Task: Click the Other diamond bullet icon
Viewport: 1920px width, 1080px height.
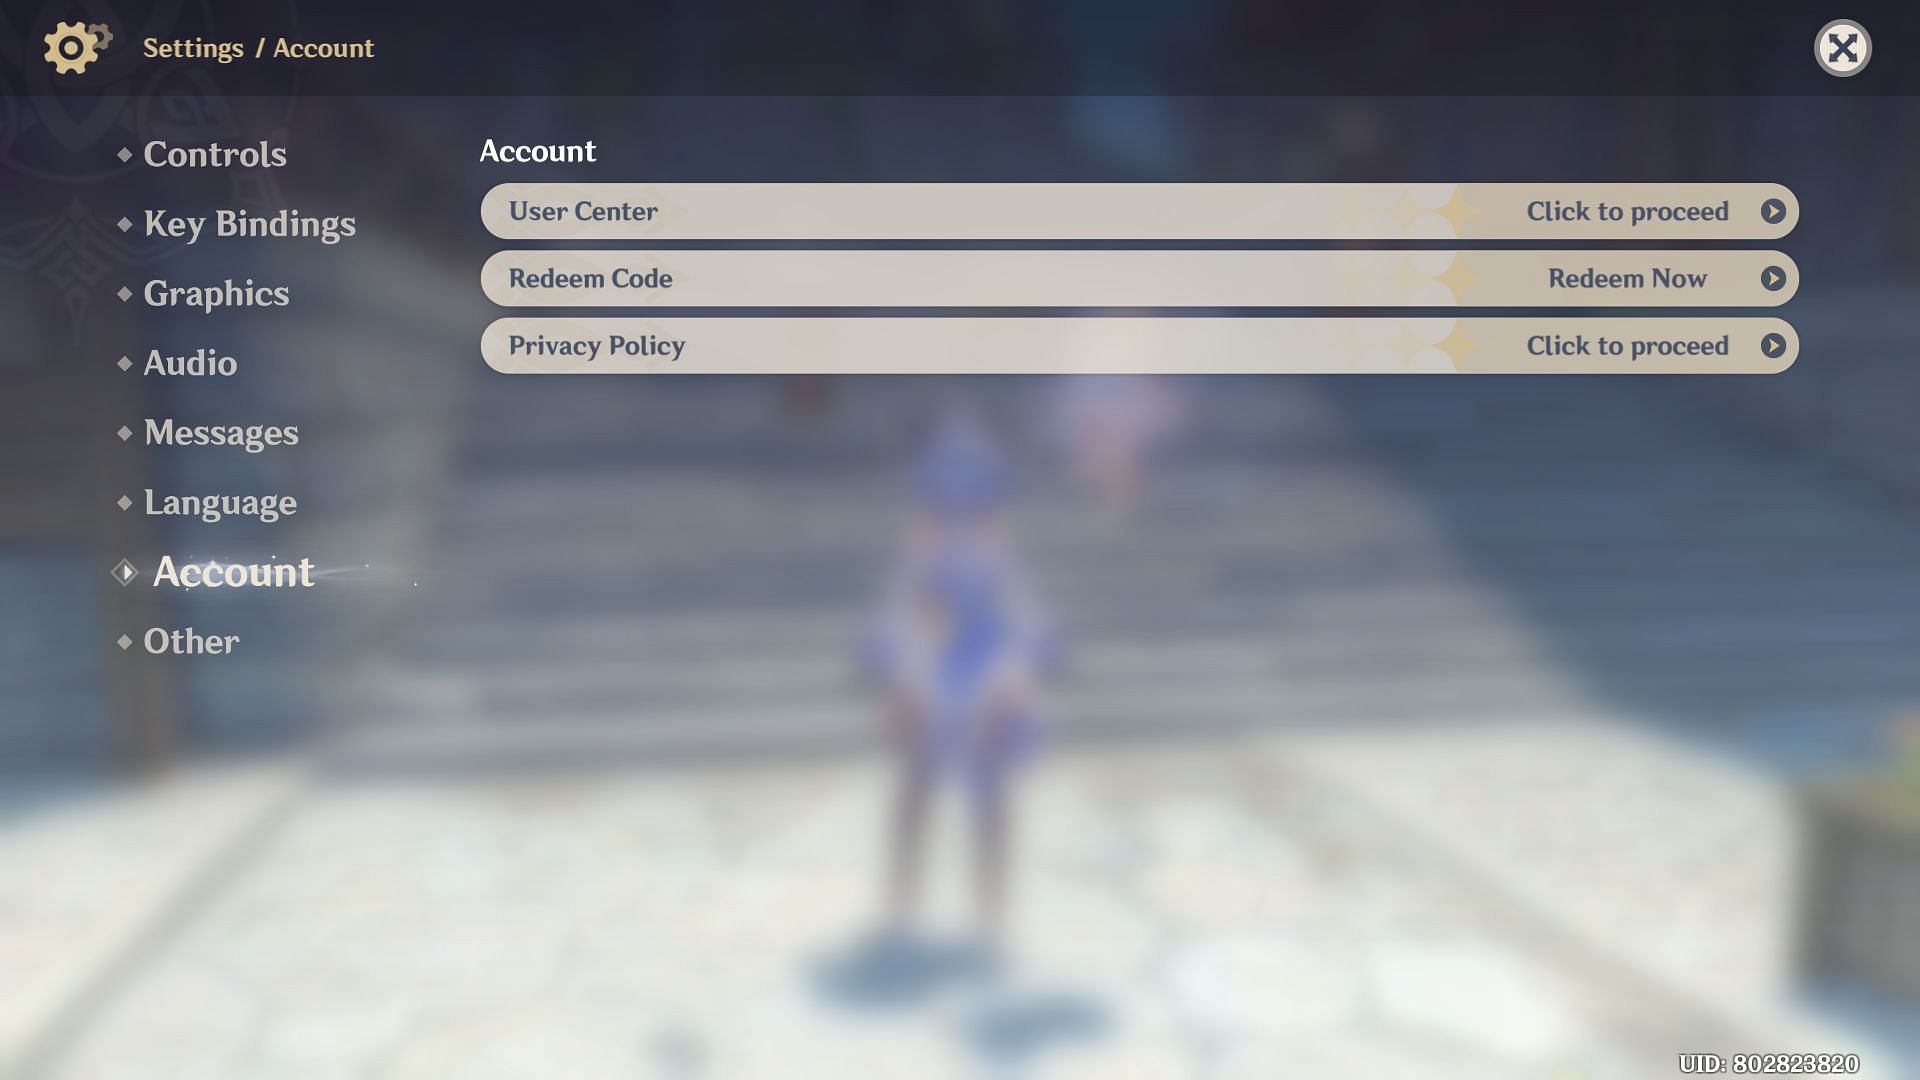Action: click(123, 641)
